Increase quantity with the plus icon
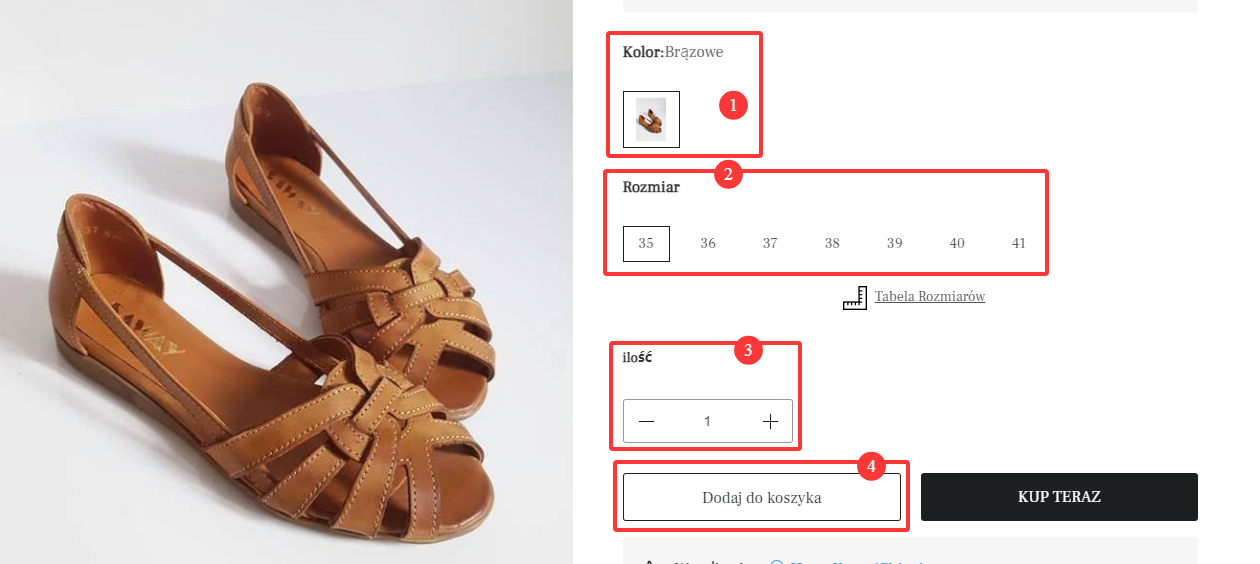Screen dimensions: 1260x564 coord(770,422)
